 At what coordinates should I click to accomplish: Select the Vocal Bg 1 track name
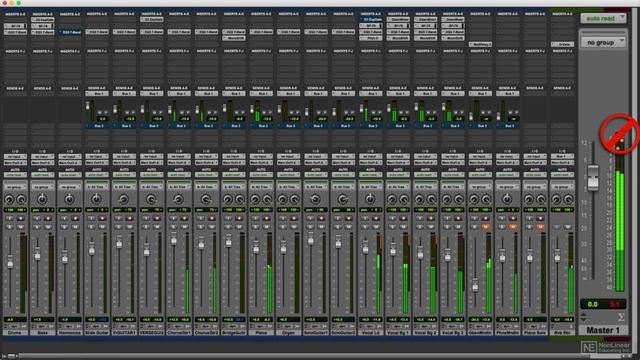click(398, 333)
